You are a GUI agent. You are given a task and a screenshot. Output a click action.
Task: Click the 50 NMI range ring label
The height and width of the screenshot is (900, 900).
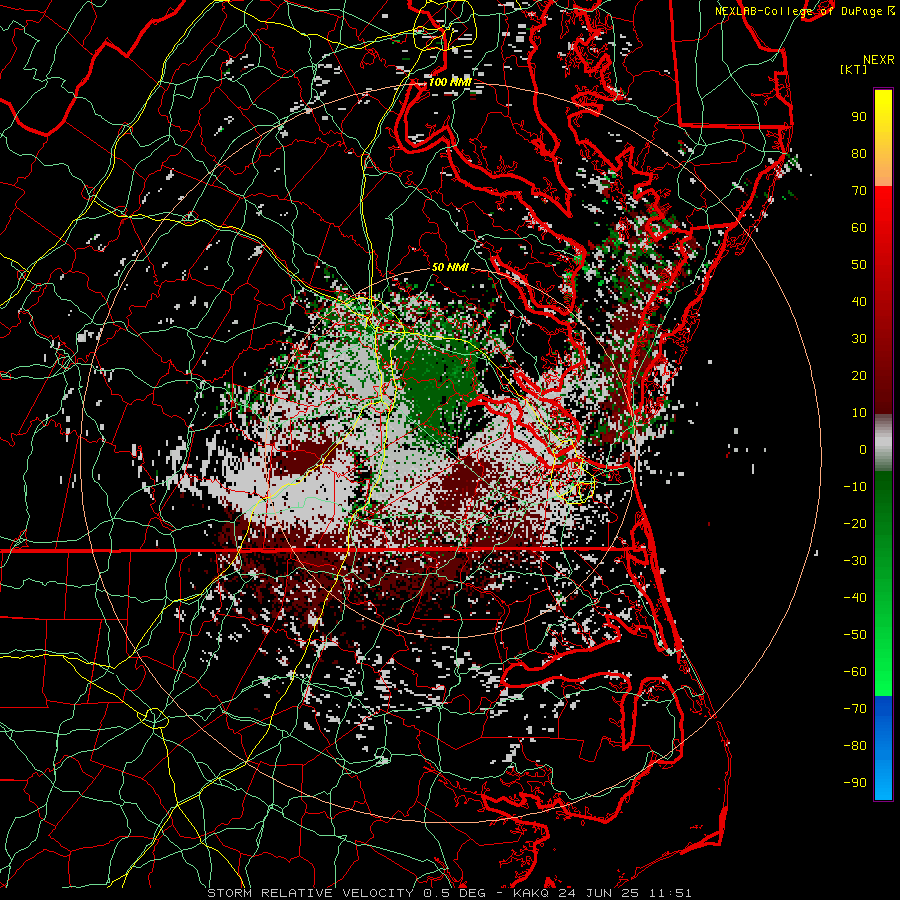click(x=450, y=267)
